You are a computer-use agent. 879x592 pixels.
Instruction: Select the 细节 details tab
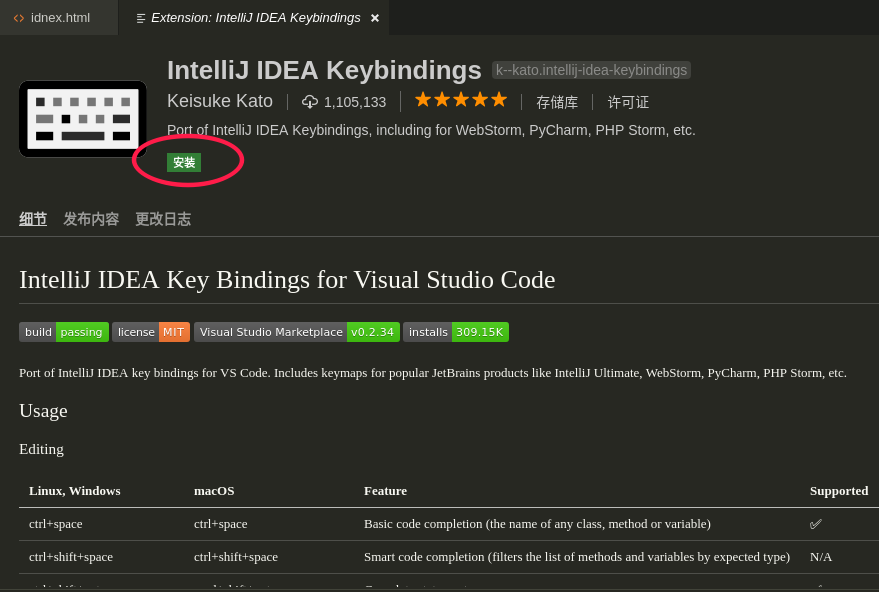tap(32, 219)
